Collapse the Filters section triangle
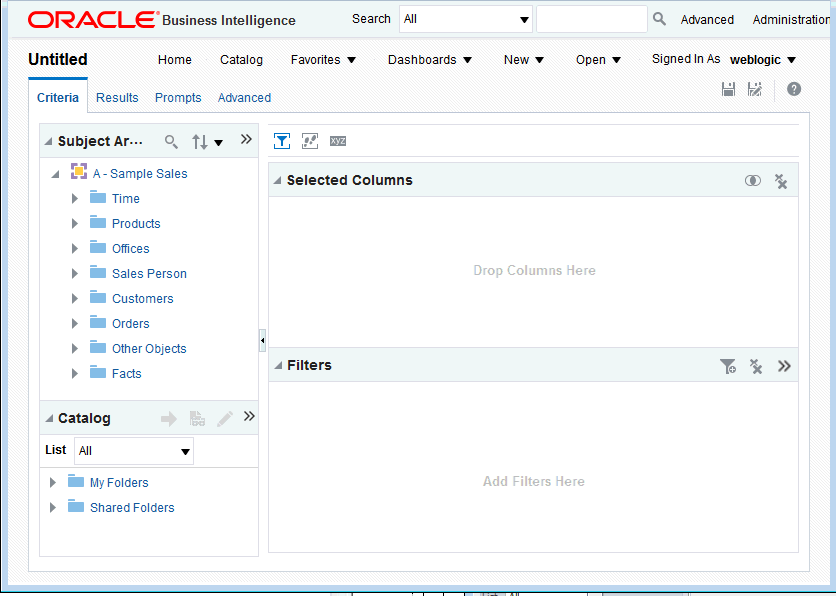Viewport: 836px width, 596px height. [x=277, y=366]
